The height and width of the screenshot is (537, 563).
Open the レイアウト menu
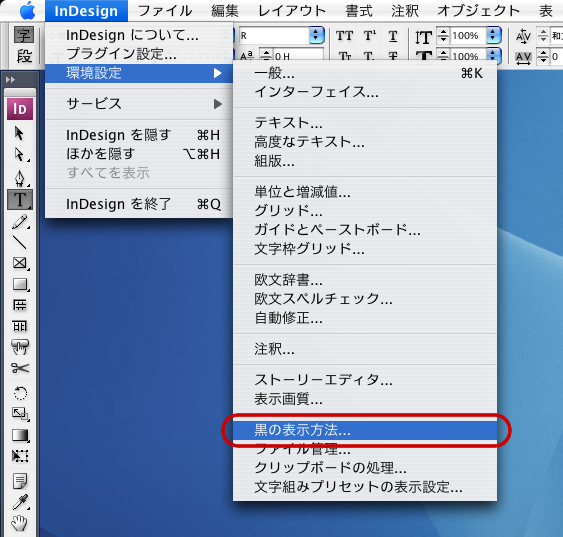tap(292, 11)
